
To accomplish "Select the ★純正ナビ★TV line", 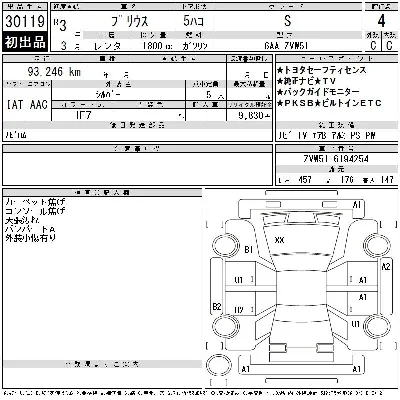I will [306, 81].
